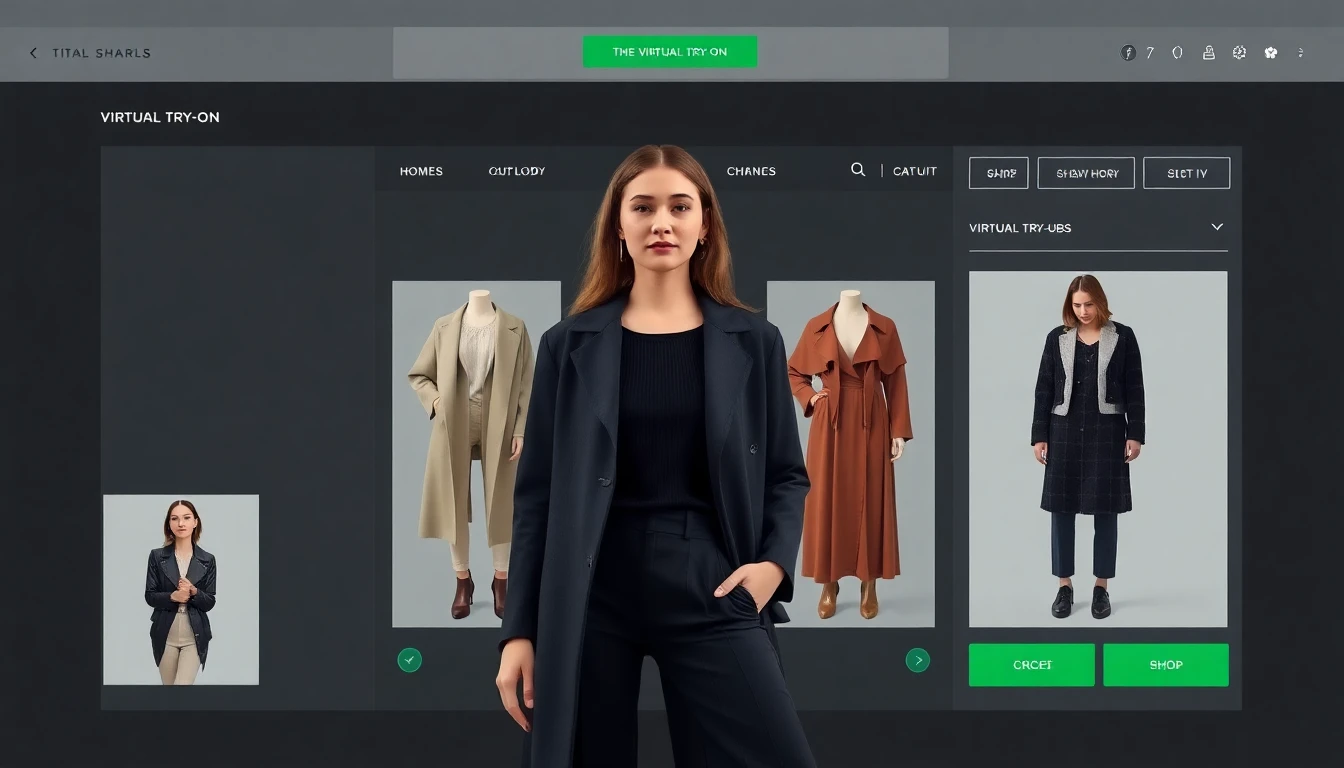Switch to the Chanes menu item
Viewport: 1344px width, 768px height.
coord(751,171)
